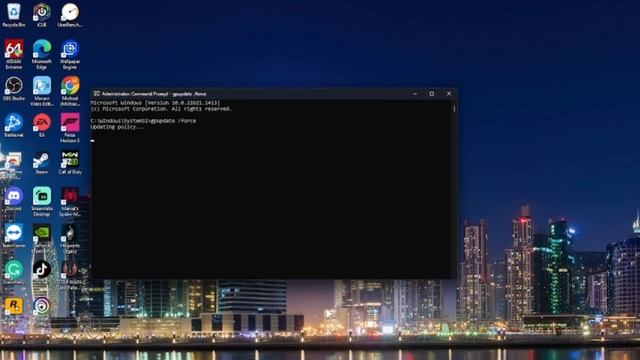Open the Google Chrome profile shortcut
This screenshot has width=640, height=360.
(x=70, y=91)
